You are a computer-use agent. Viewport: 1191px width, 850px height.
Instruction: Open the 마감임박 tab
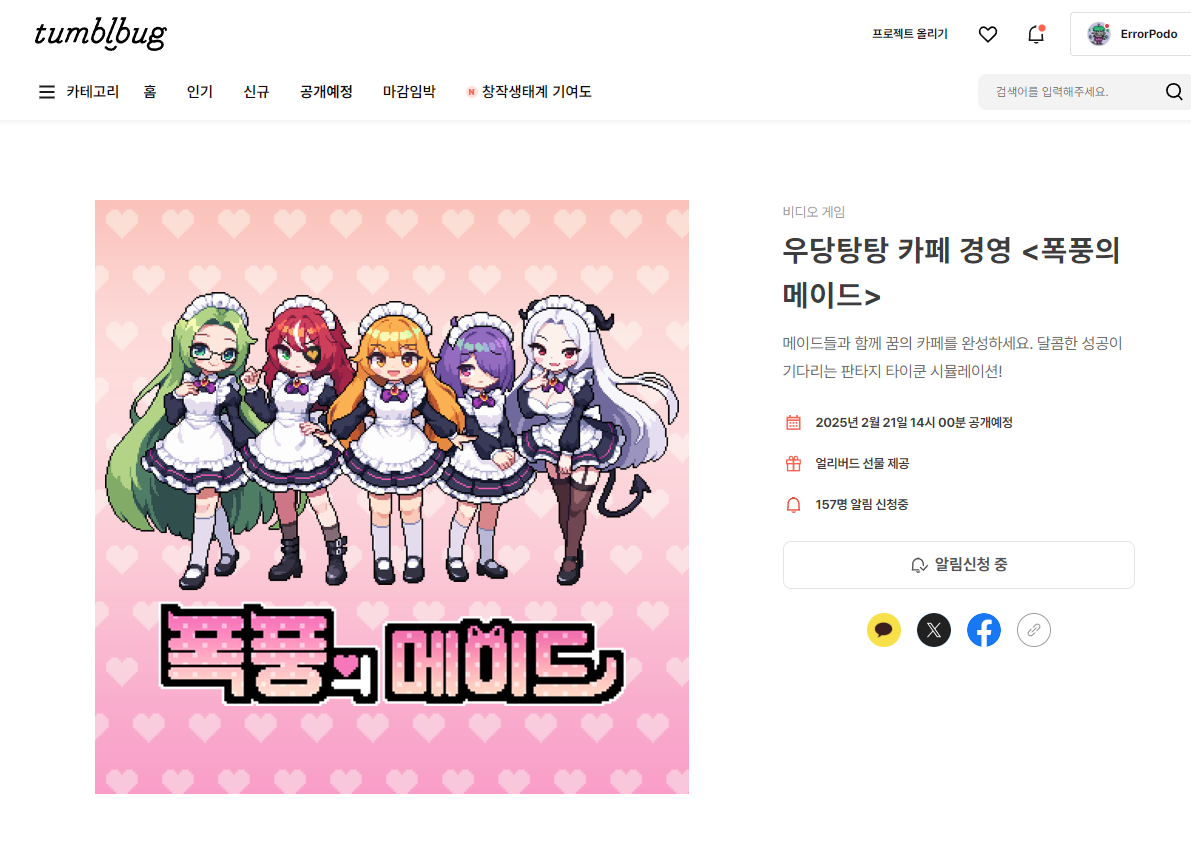coord(409,92)
